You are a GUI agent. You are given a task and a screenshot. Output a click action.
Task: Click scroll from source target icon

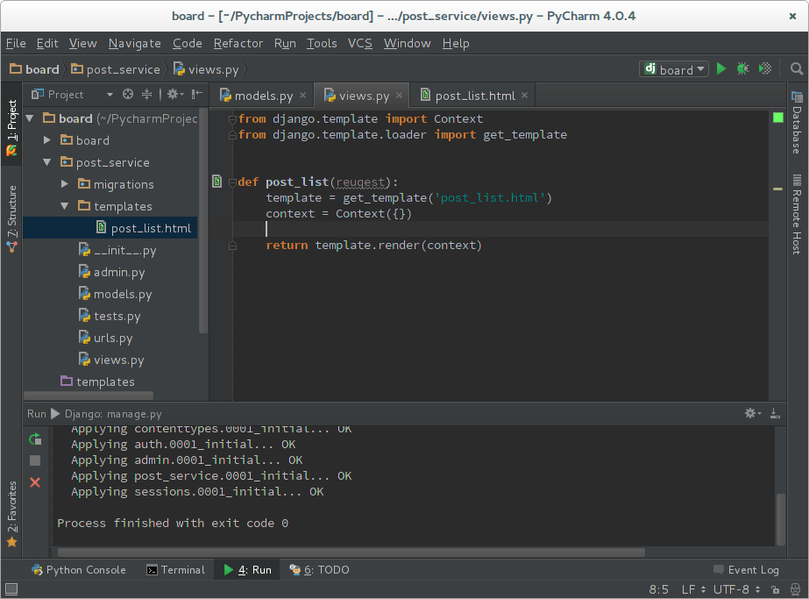[x=128, y=94]
